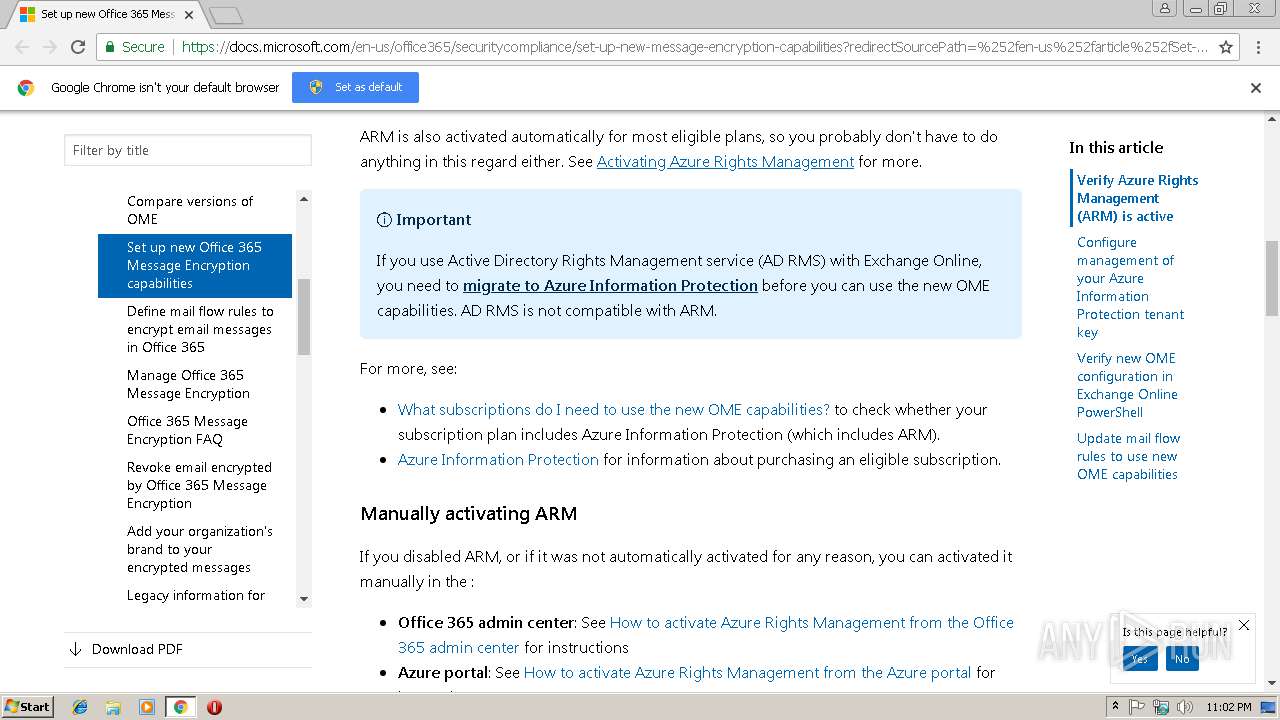1280x720 pixels.
Task: Open 'migrate to Azure Information Protection' link
Action: 610,285
